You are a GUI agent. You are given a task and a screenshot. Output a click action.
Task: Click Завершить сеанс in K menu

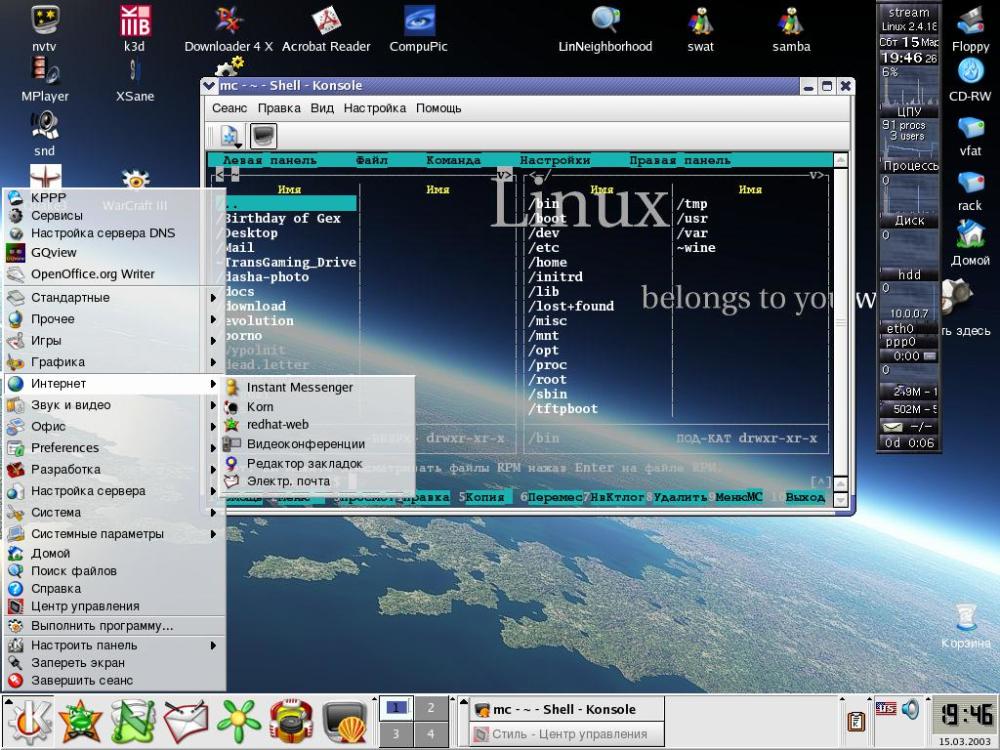click(113, 680)
